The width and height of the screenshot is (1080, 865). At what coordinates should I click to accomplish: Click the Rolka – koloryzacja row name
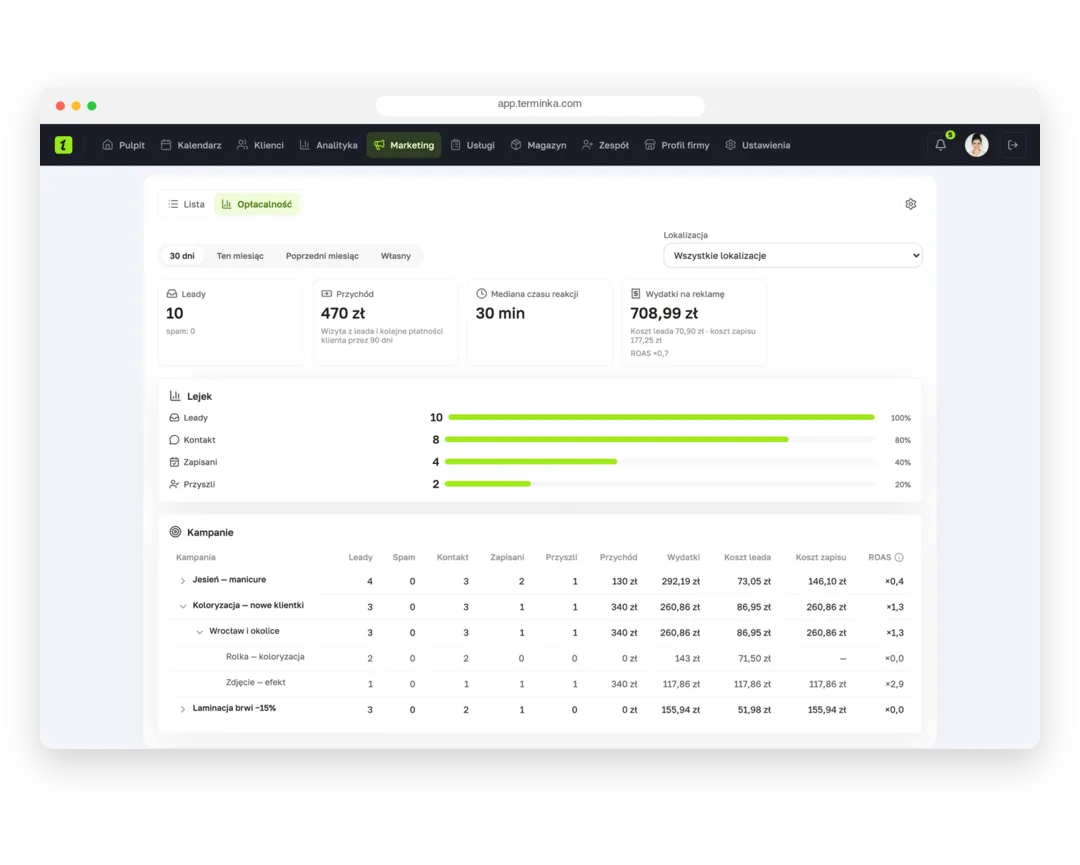click(x=265, y=656)
